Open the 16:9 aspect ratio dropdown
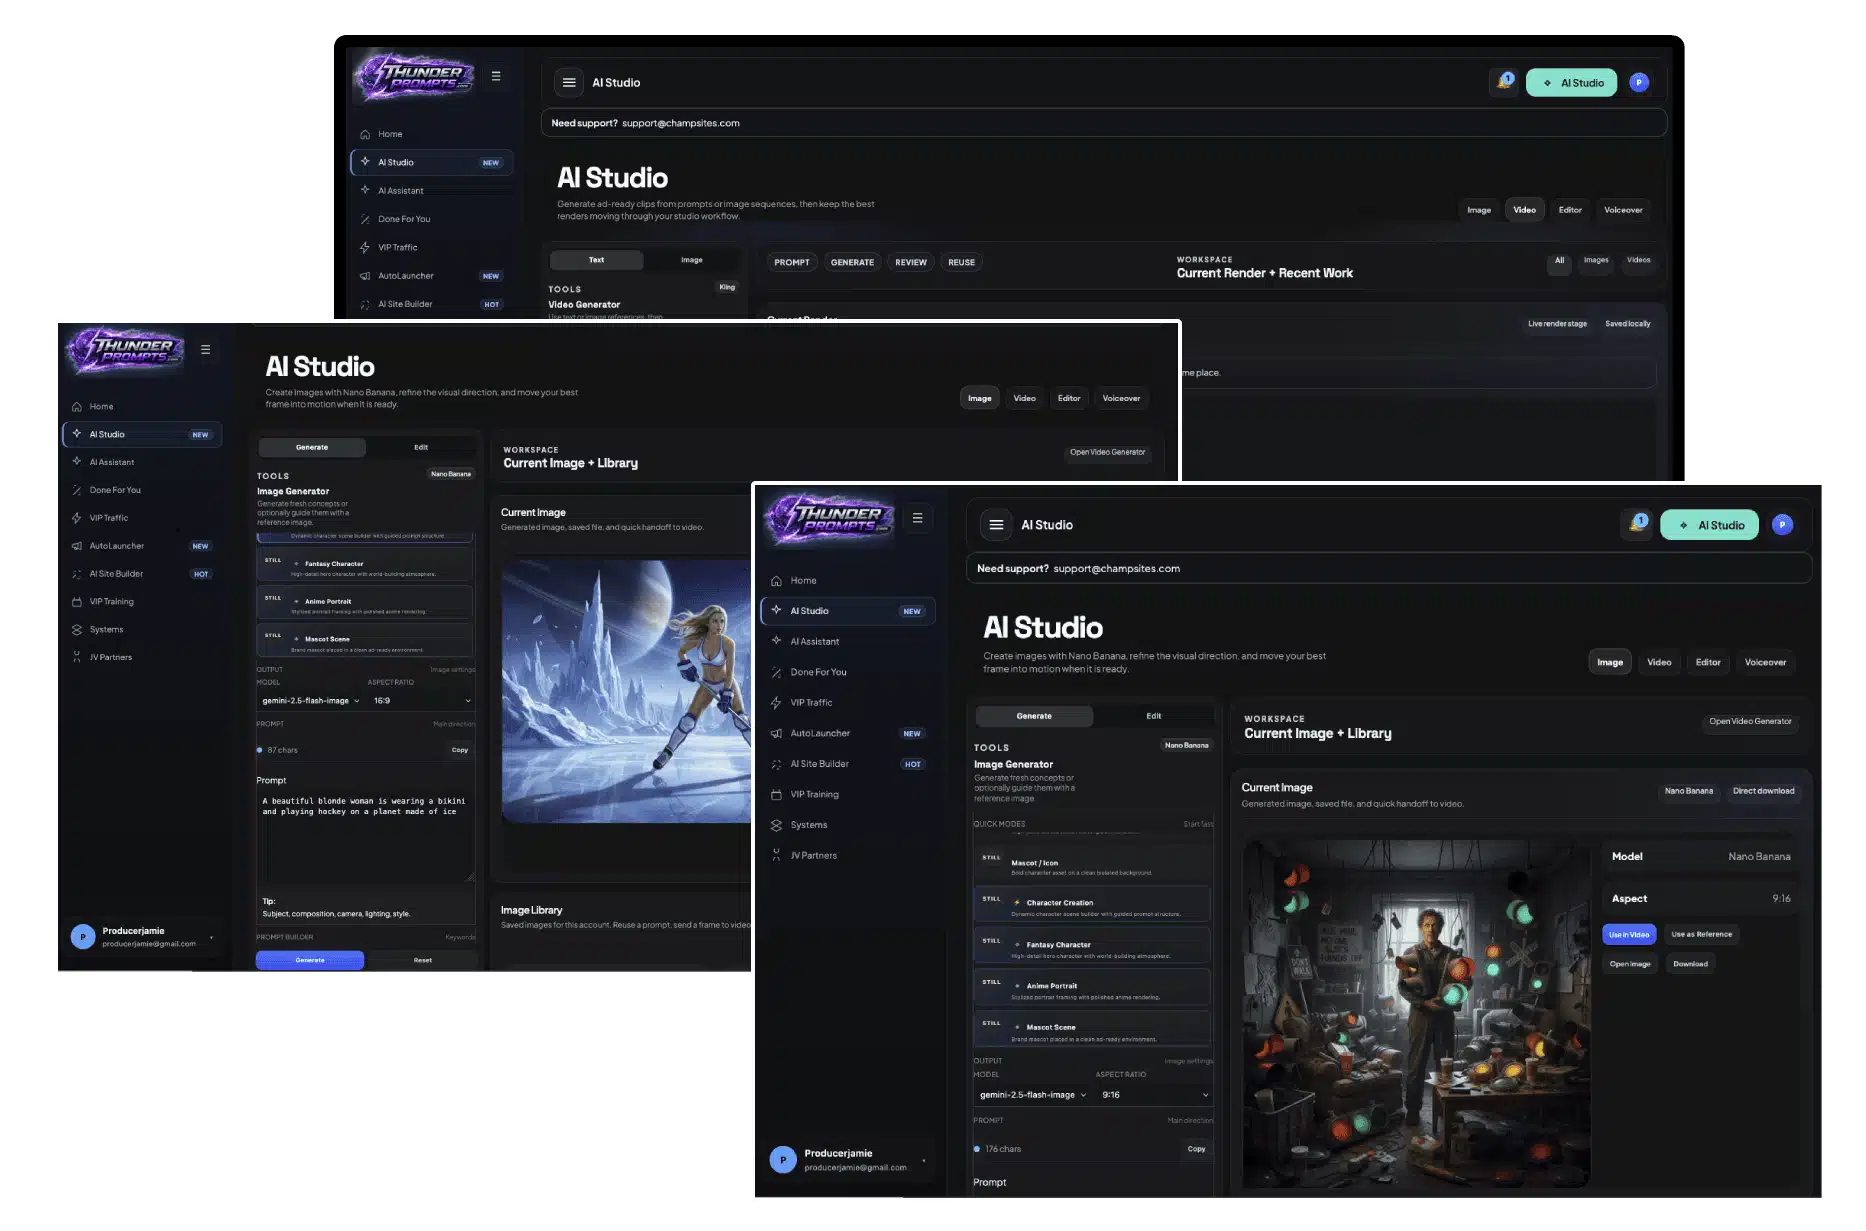1866x1231 pixels. (x=421, y=701)
